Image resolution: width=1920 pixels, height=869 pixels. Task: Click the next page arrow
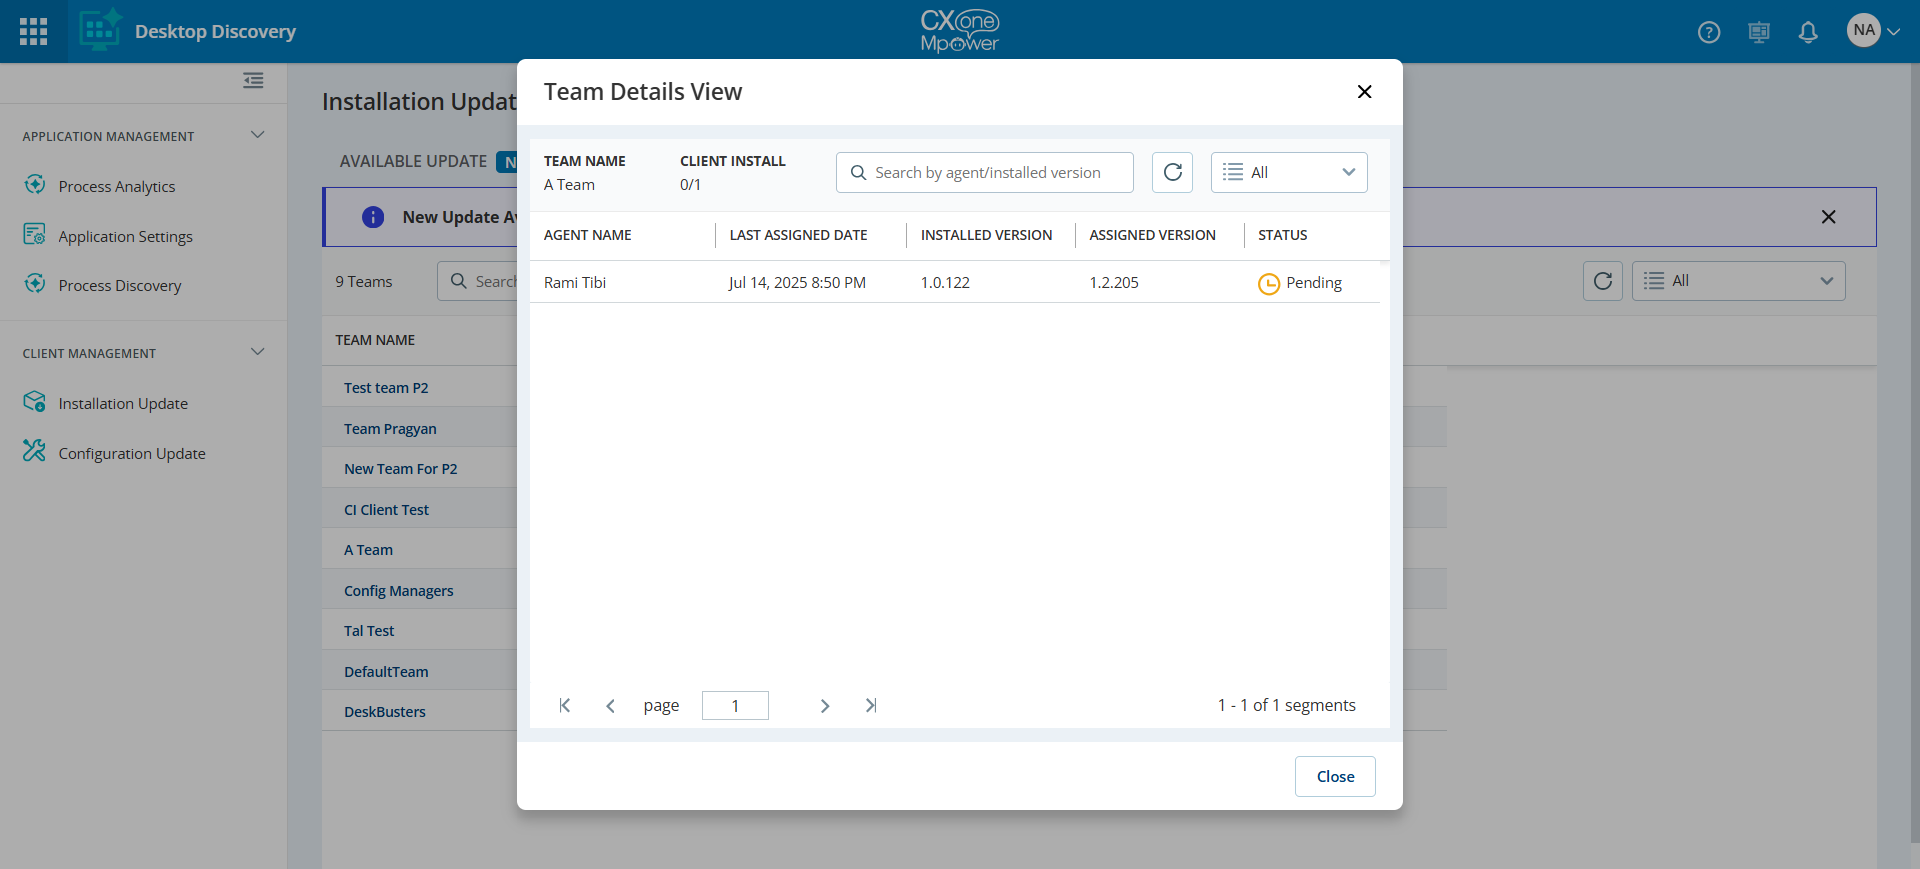point(825,706)
